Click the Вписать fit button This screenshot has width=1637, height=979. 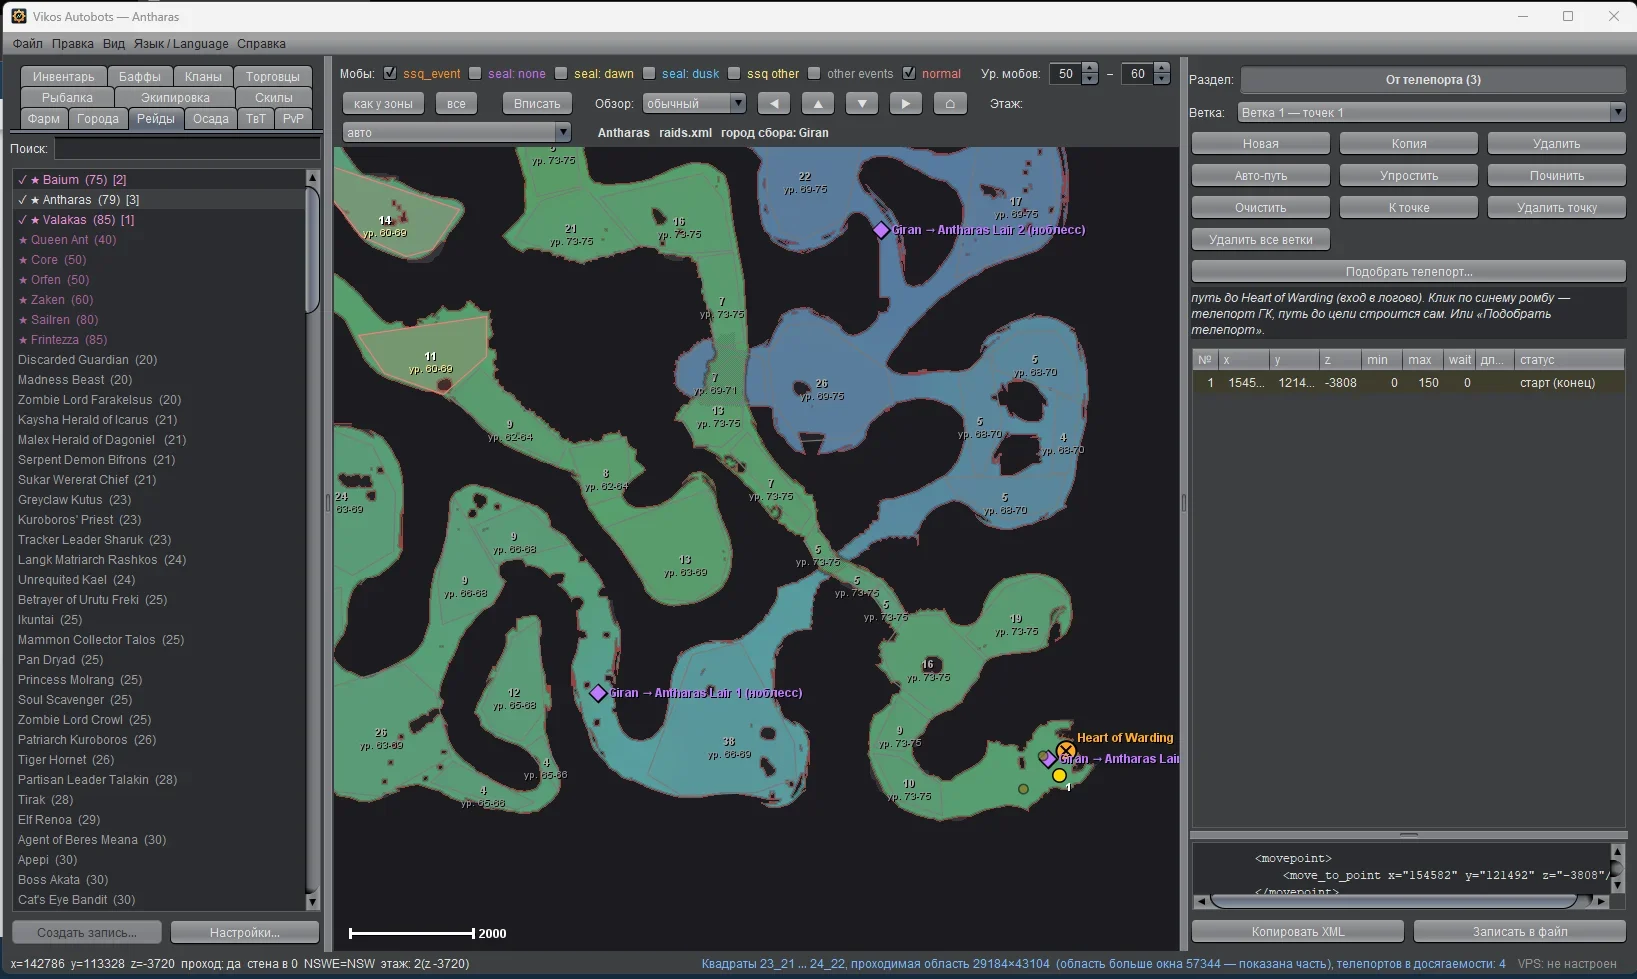click(x=537, y=103)
